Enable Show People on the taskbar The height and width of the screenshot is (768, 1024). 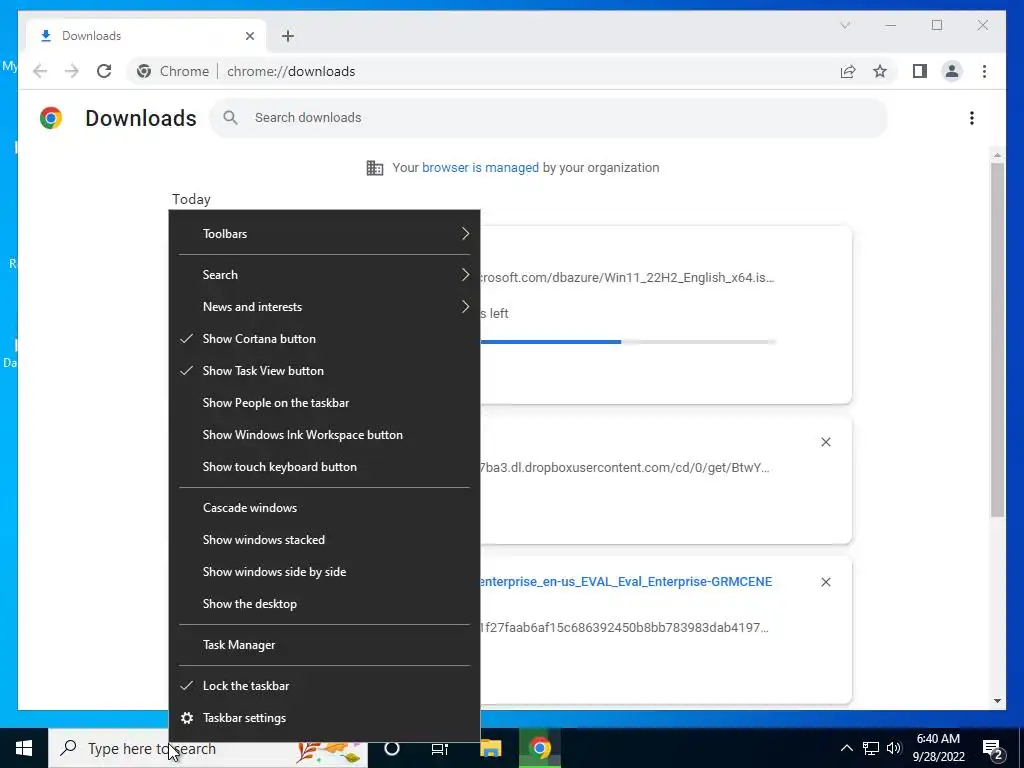(325, 403)
